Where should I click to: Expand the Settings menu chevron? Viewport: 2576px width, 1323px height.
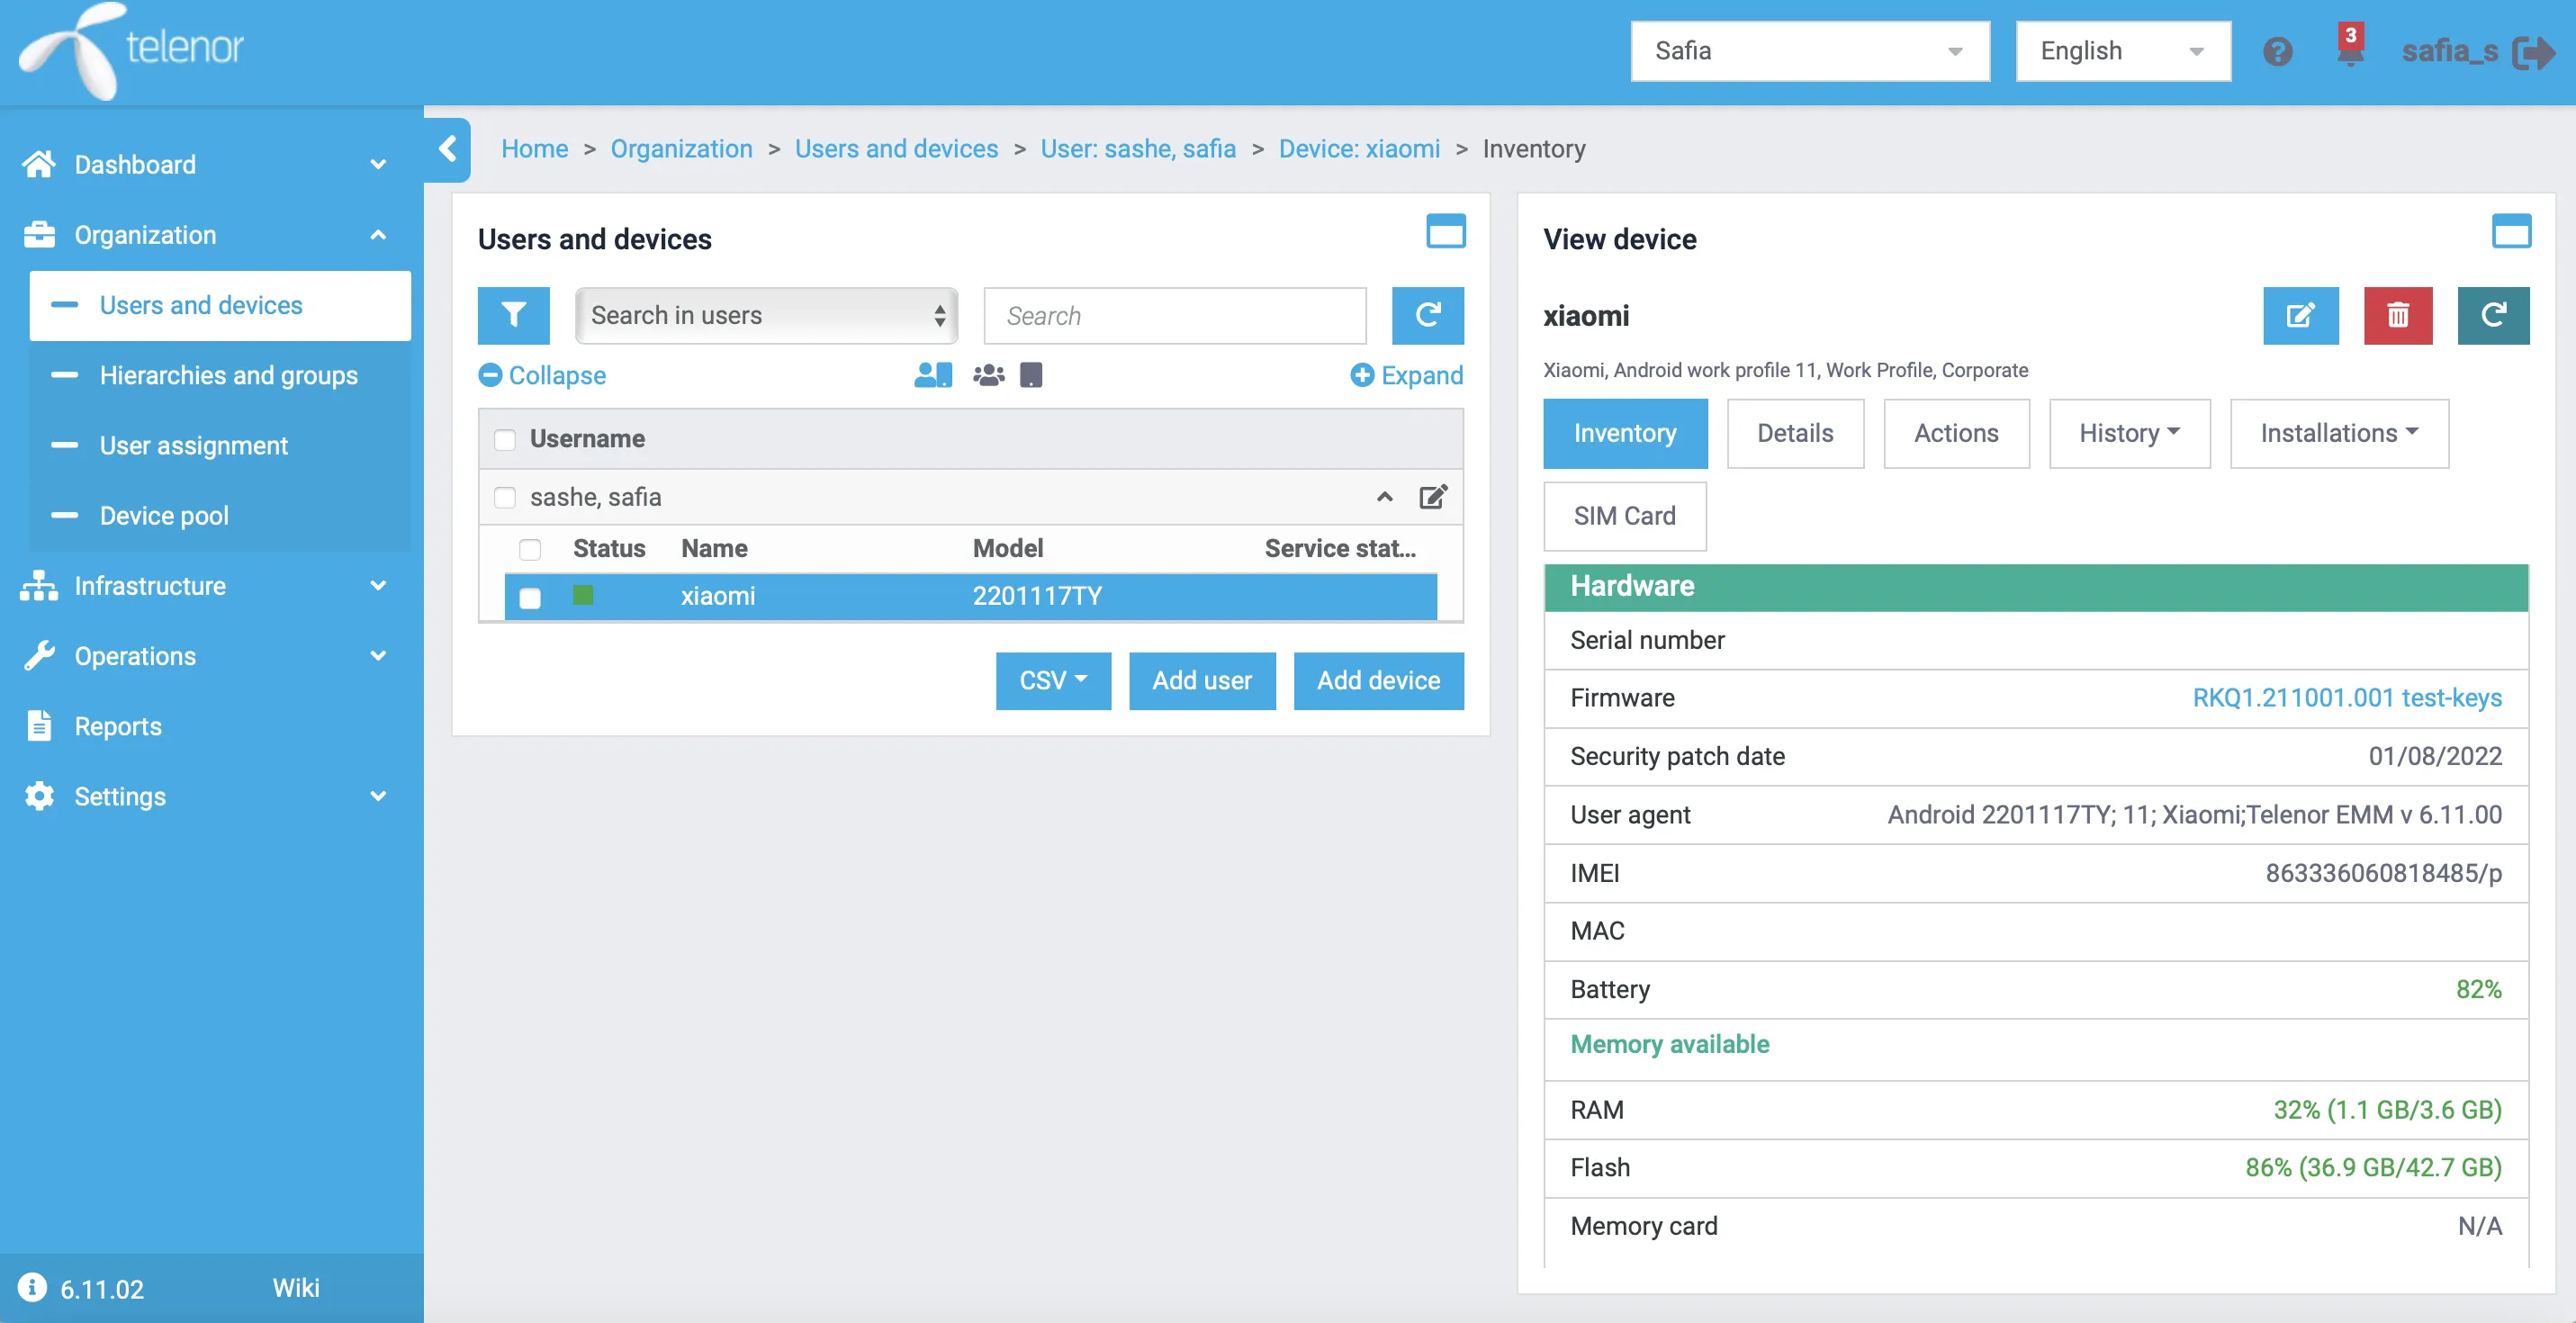(378, 796)
